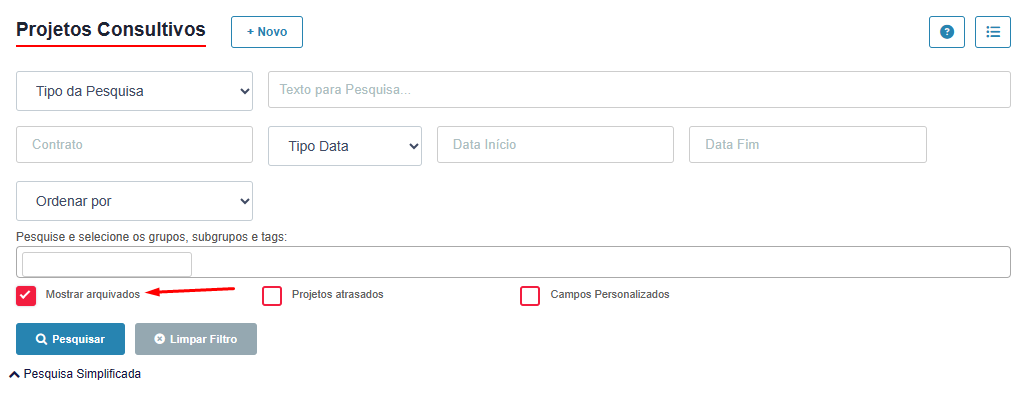
Task: Click the Projetos Consultivos heading
Action: [111, 29]
